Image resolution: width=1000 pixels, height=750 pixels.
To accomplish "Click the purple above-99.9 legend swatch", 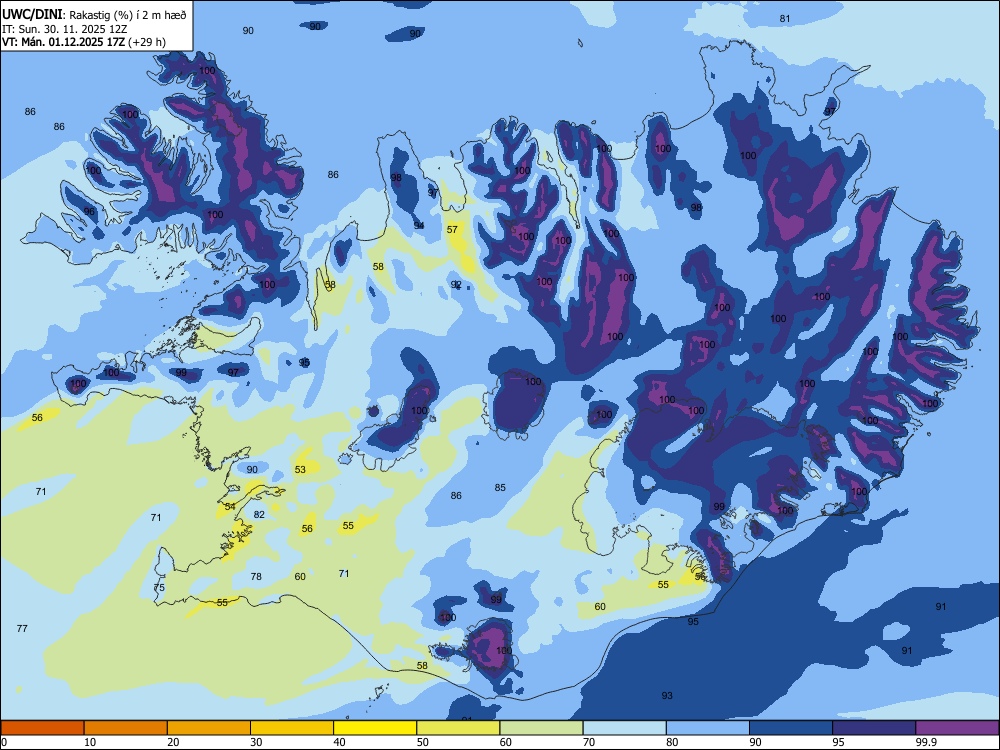I will coord(957,728).
